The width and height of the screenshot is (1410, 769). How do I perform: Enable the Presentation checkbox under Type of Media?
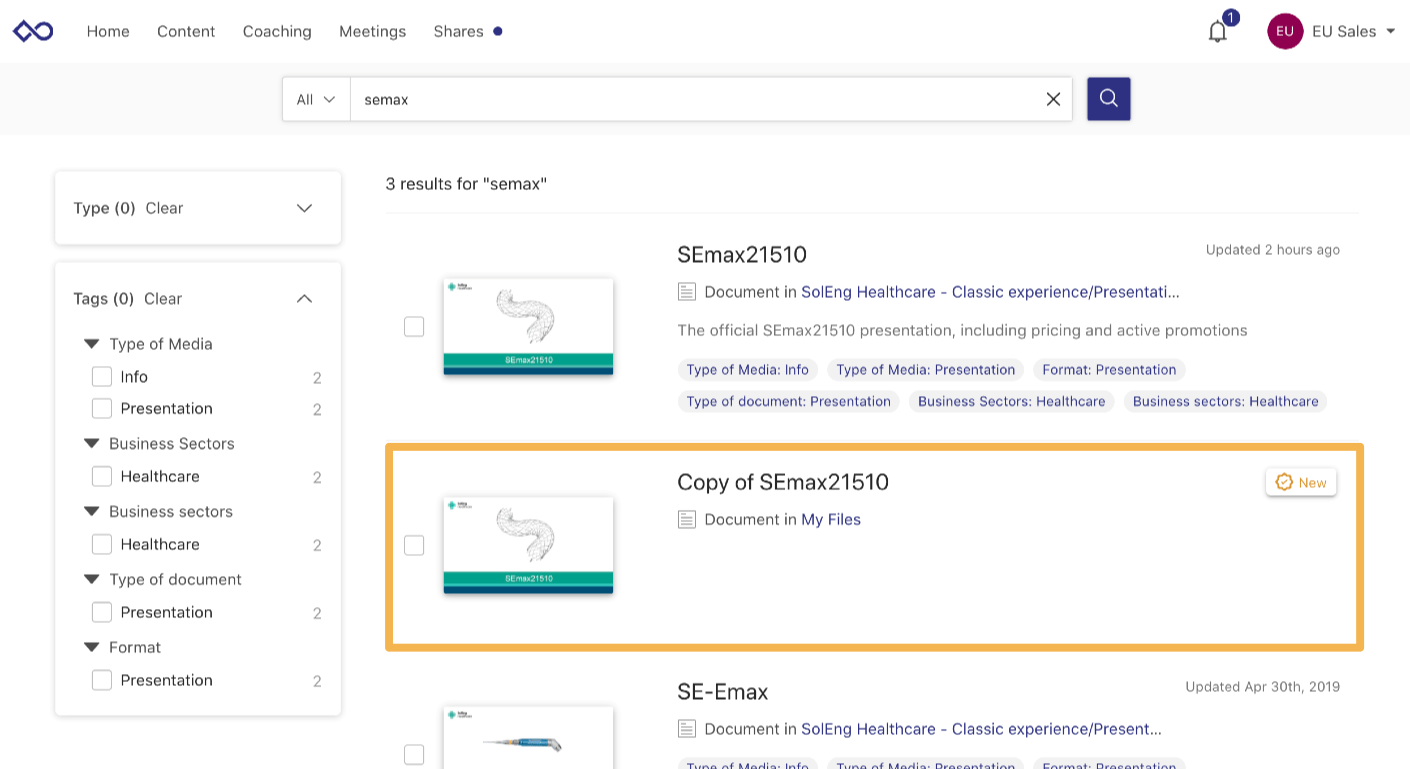101,408
